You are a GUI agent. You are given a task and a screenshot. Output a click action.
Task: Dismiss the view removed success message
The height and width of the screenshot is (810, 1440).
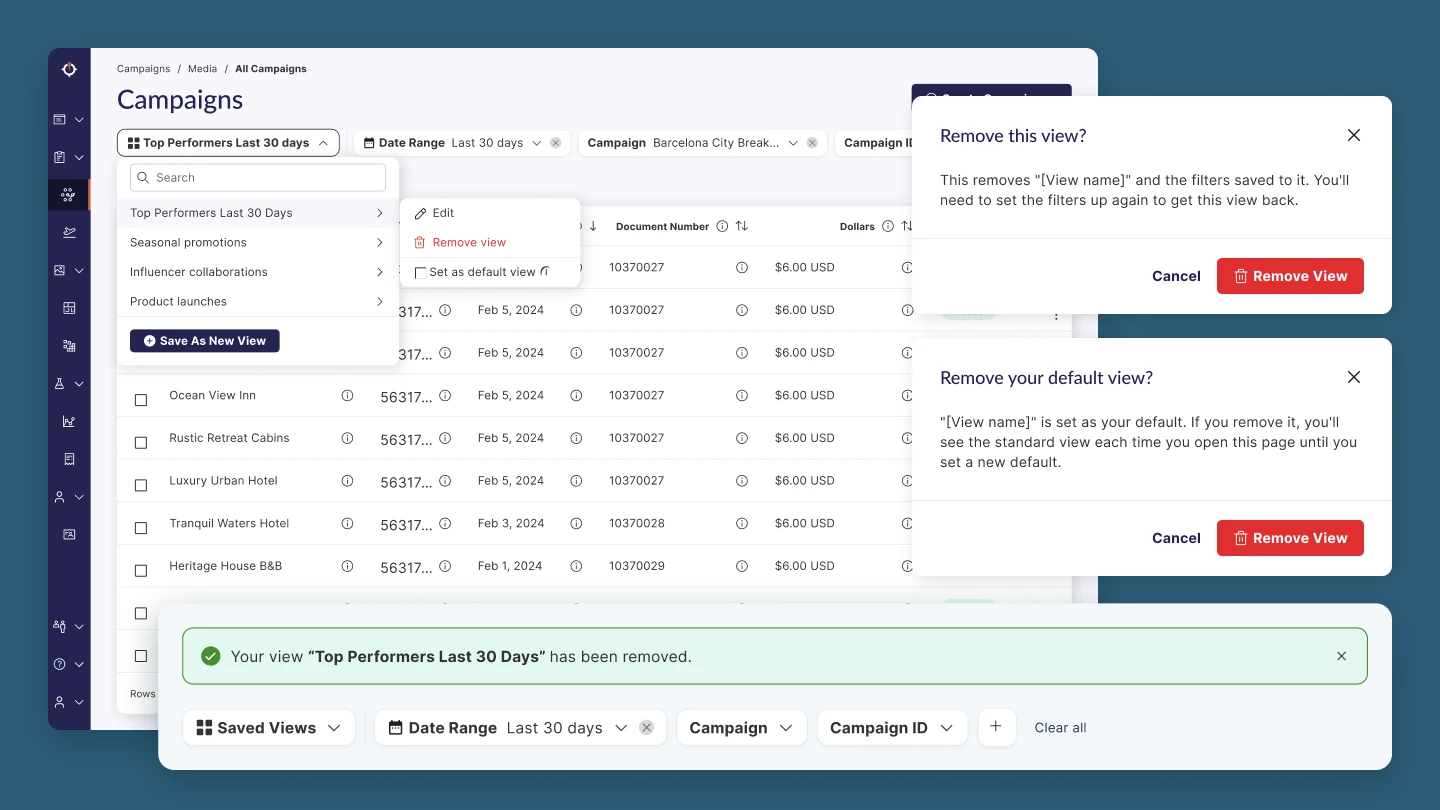[x=1342, y=656]
